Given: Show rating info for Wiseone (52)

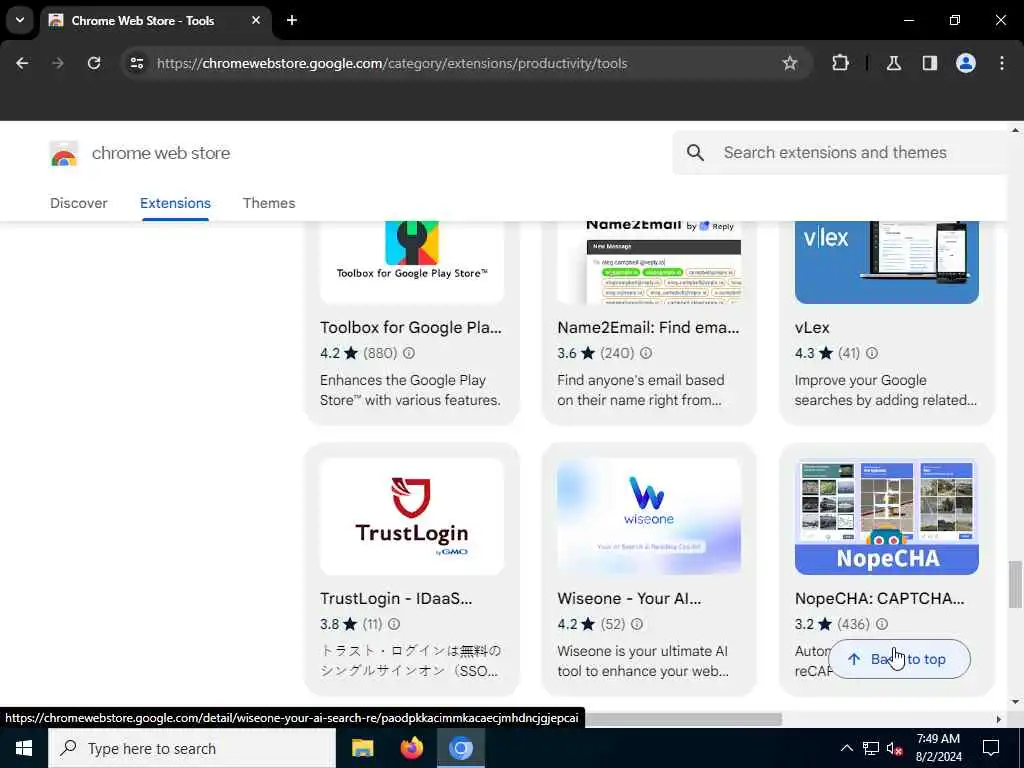Looking at the screenshot, I should pyautogui.click(x=637, y=624).
